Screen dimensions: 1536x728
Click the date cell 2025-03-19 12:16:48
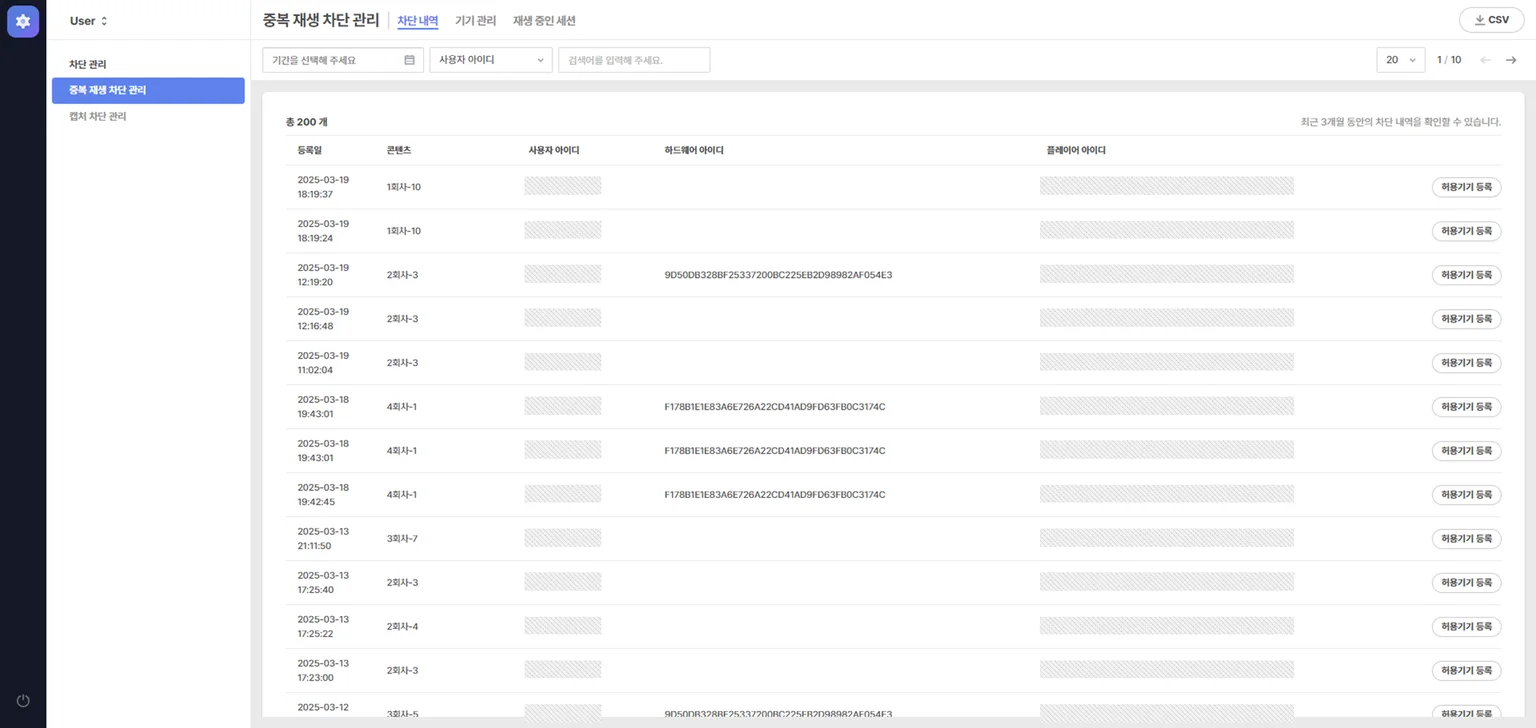point(323,319)
